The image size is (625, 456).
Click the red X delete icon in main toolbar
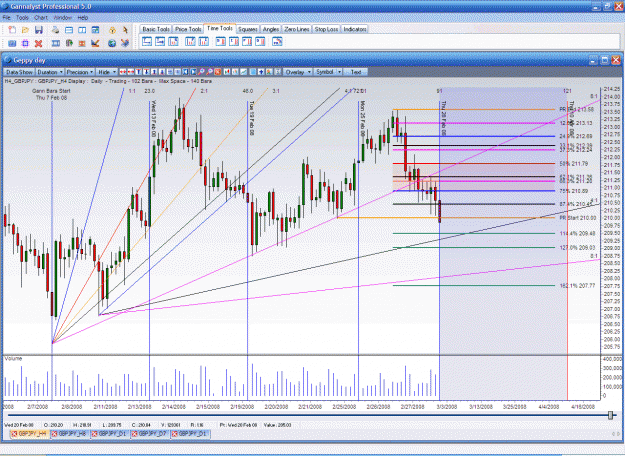click(38, 43)
